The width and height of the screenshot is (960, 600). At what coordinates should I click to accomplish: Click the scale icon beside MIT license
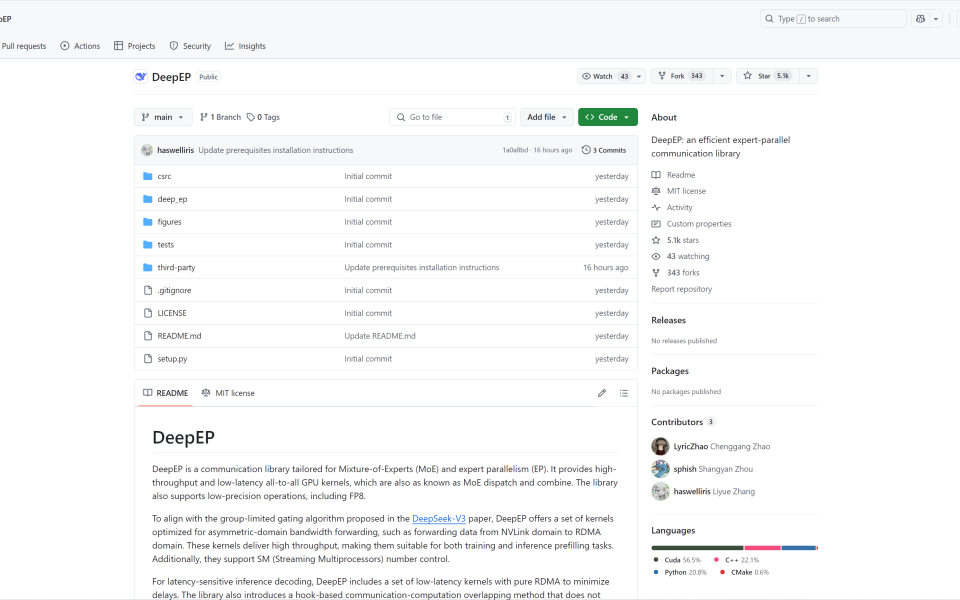(656, 191)
